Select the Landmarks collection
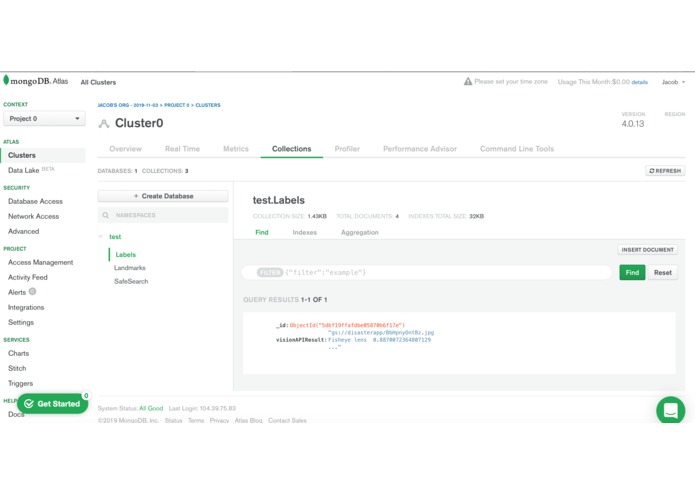The width and height of the screenshot is (695, 494). (x=129, y=268)
